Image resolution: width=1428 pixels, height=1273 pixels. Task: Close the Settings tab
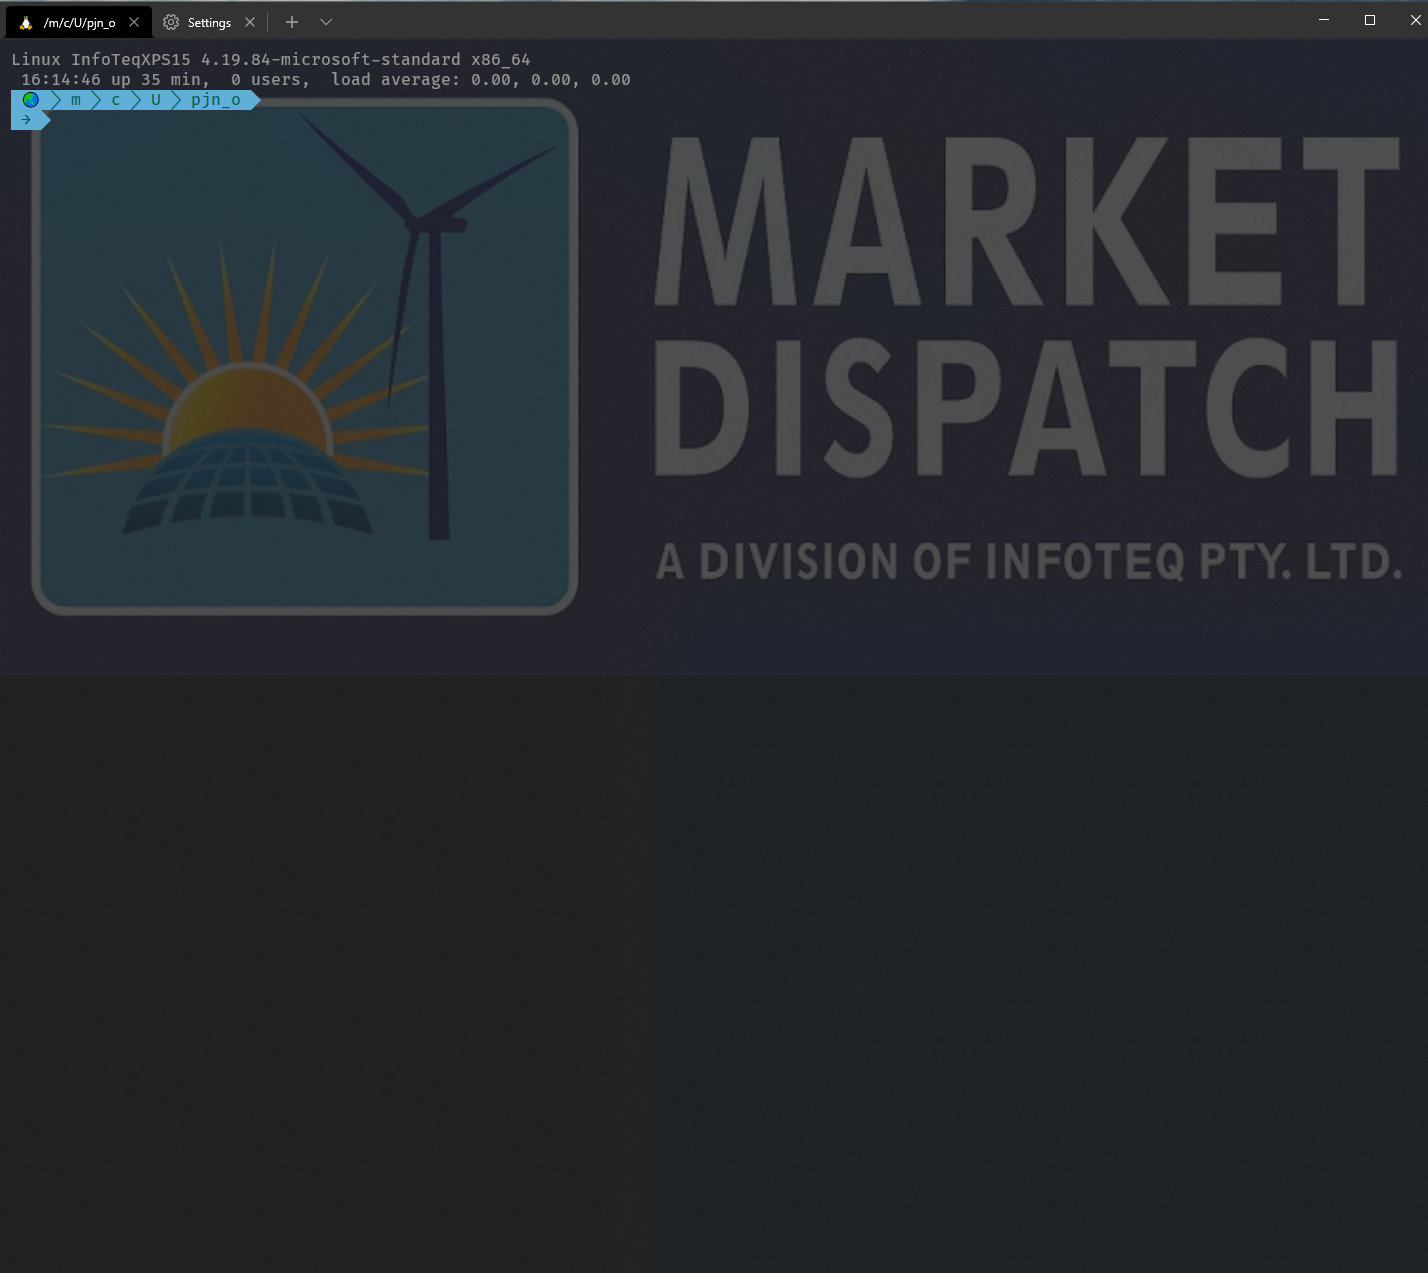[x=250, y=22]
